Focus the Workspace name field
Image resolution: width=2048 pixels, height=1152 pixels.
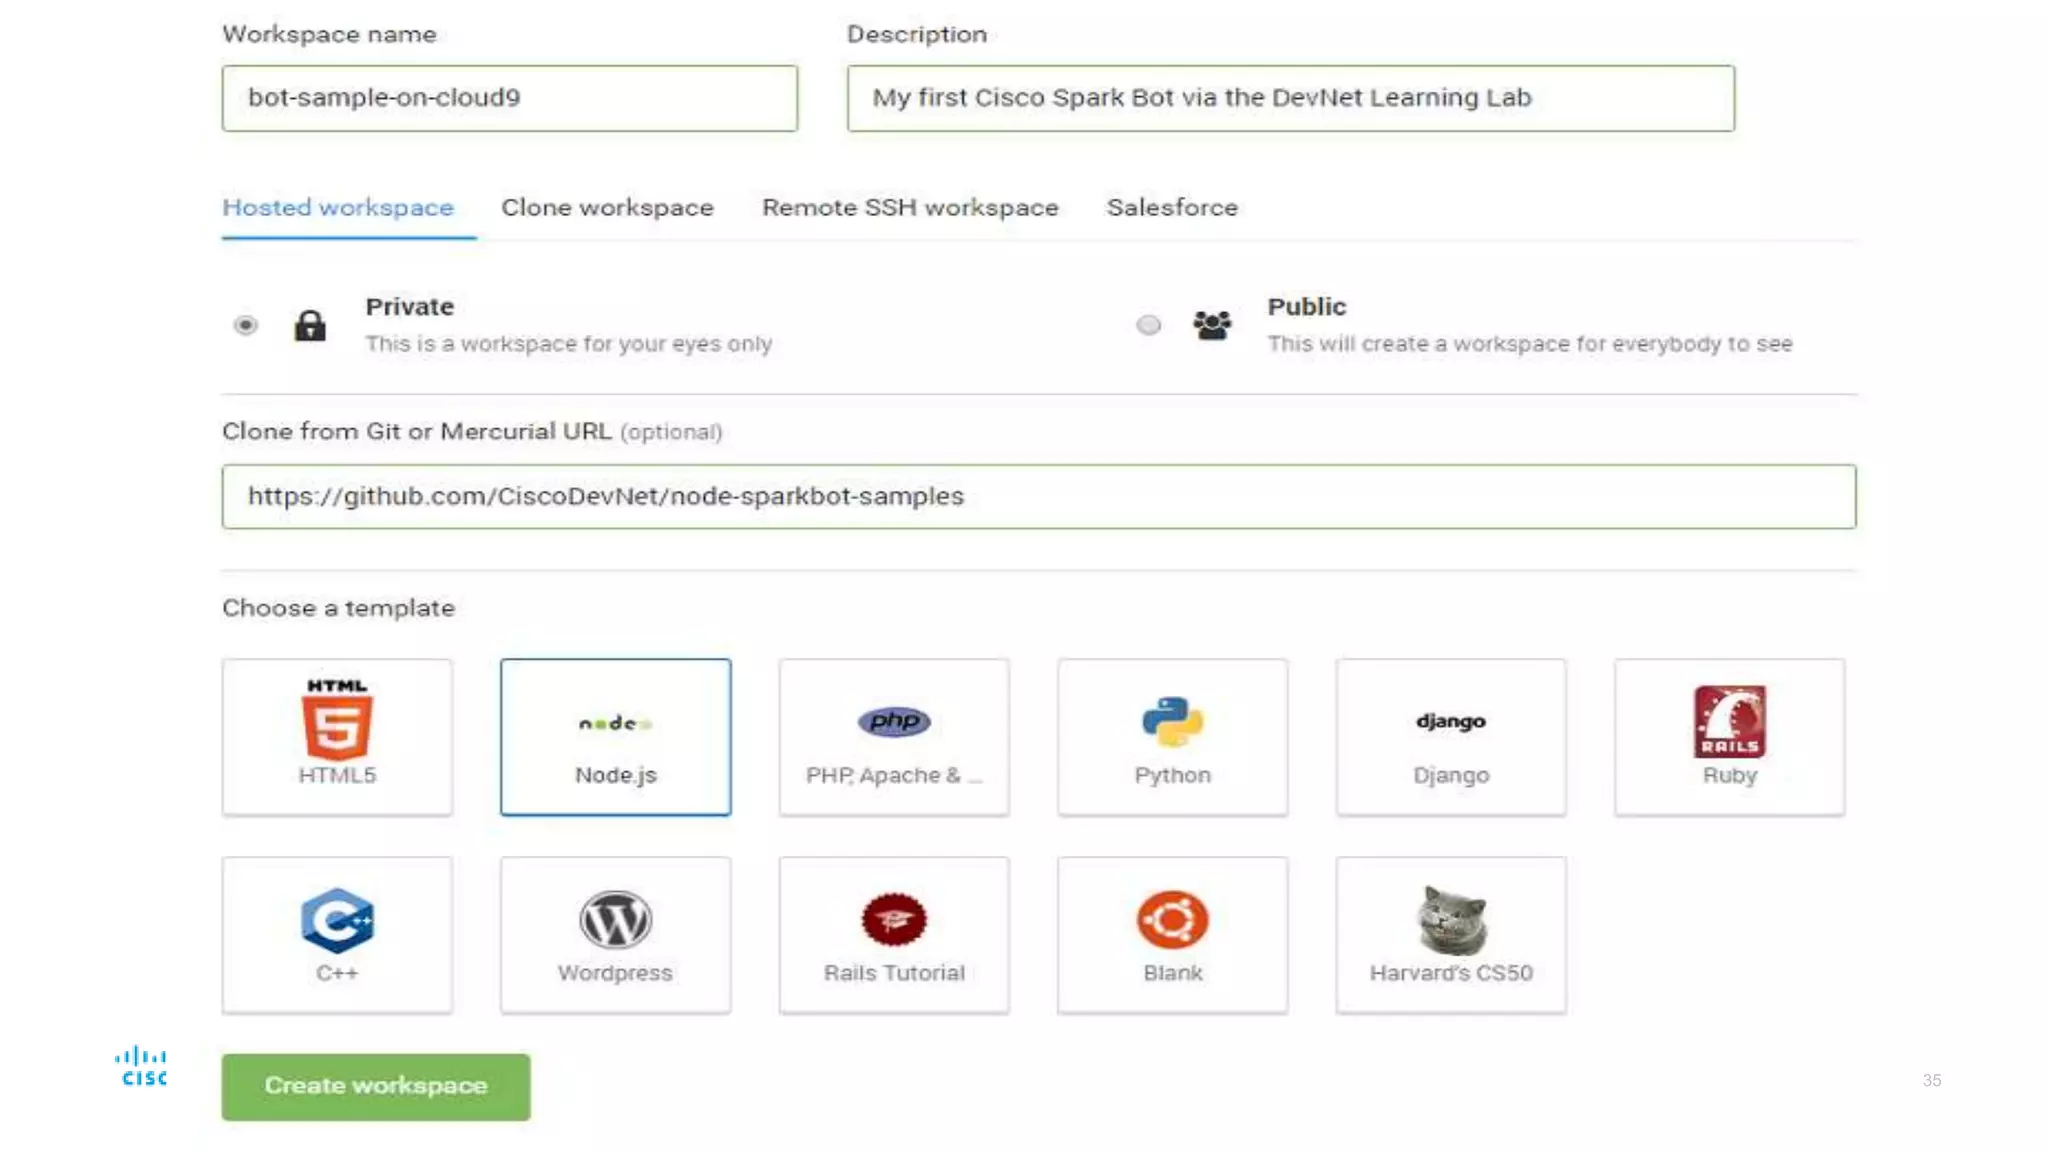click(510, 98)
